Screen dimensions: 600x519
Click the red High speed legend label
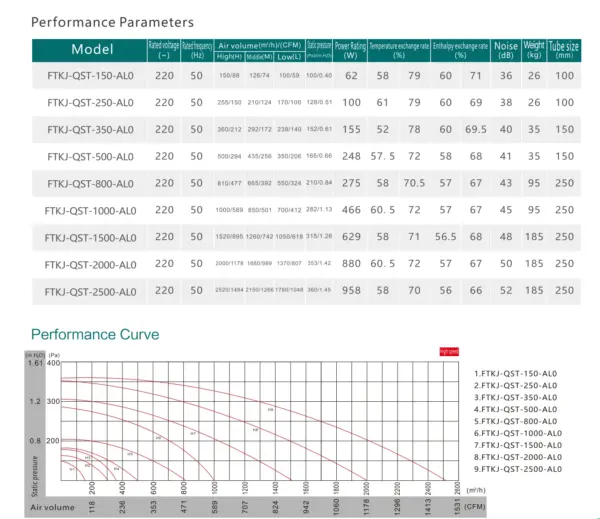coord(447,351)
